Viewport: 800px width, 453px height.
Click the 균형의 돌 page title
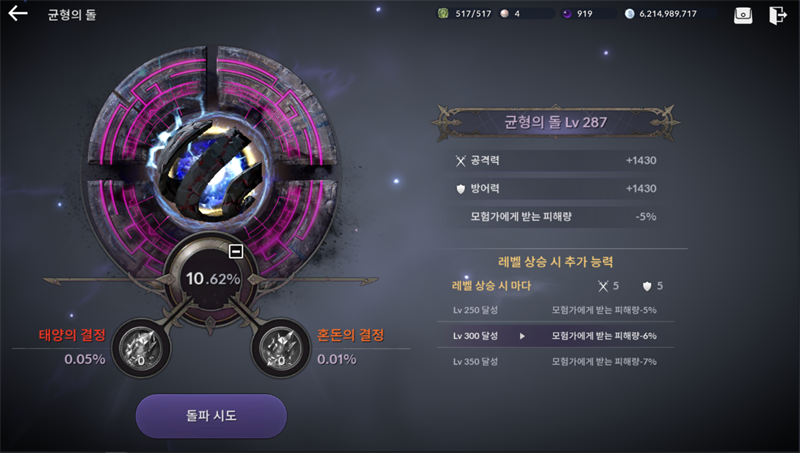(71, 15)
